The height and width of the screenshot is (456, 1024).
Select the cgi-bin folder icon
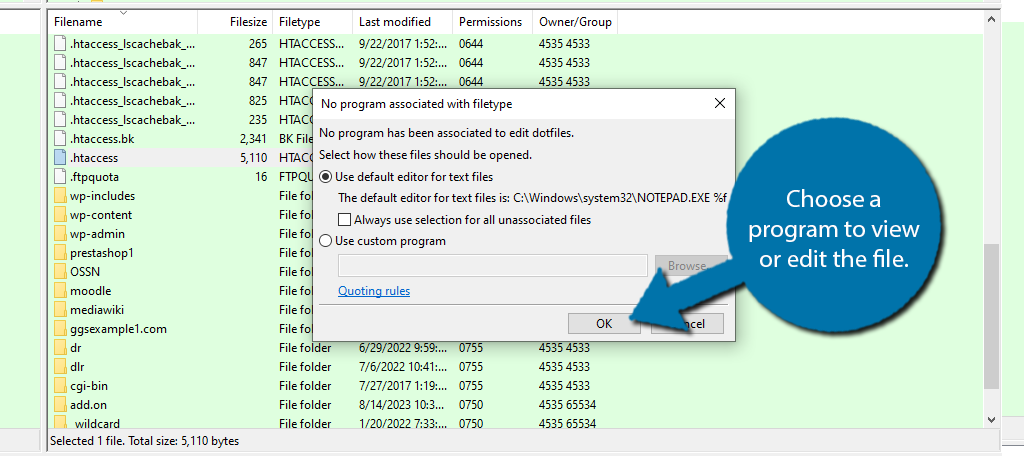[x=59, y=386]
